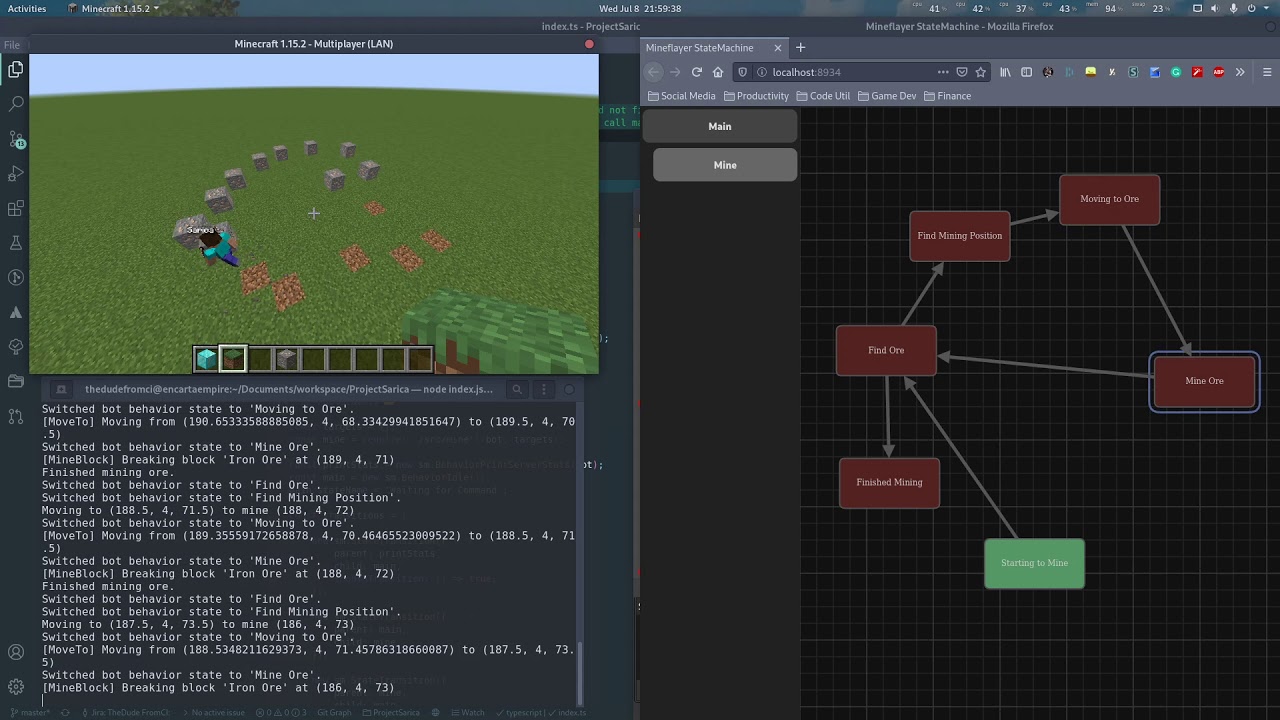Show site information icon in URL bar
Viewport: 1280px width, 720px height.
click(760, 72)
